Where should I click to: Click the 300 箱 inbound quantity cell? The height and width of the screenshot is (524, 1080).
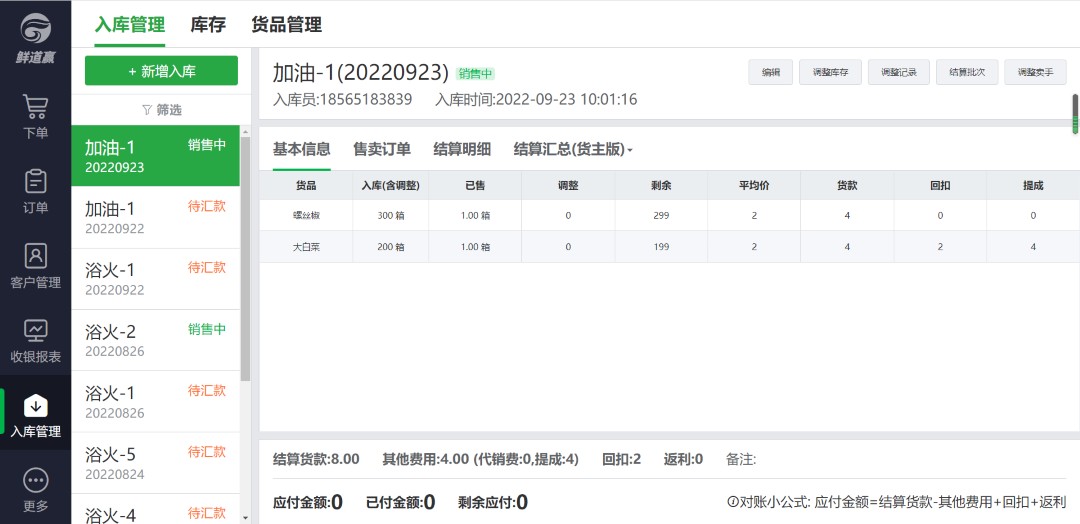[x=391, y=216]
